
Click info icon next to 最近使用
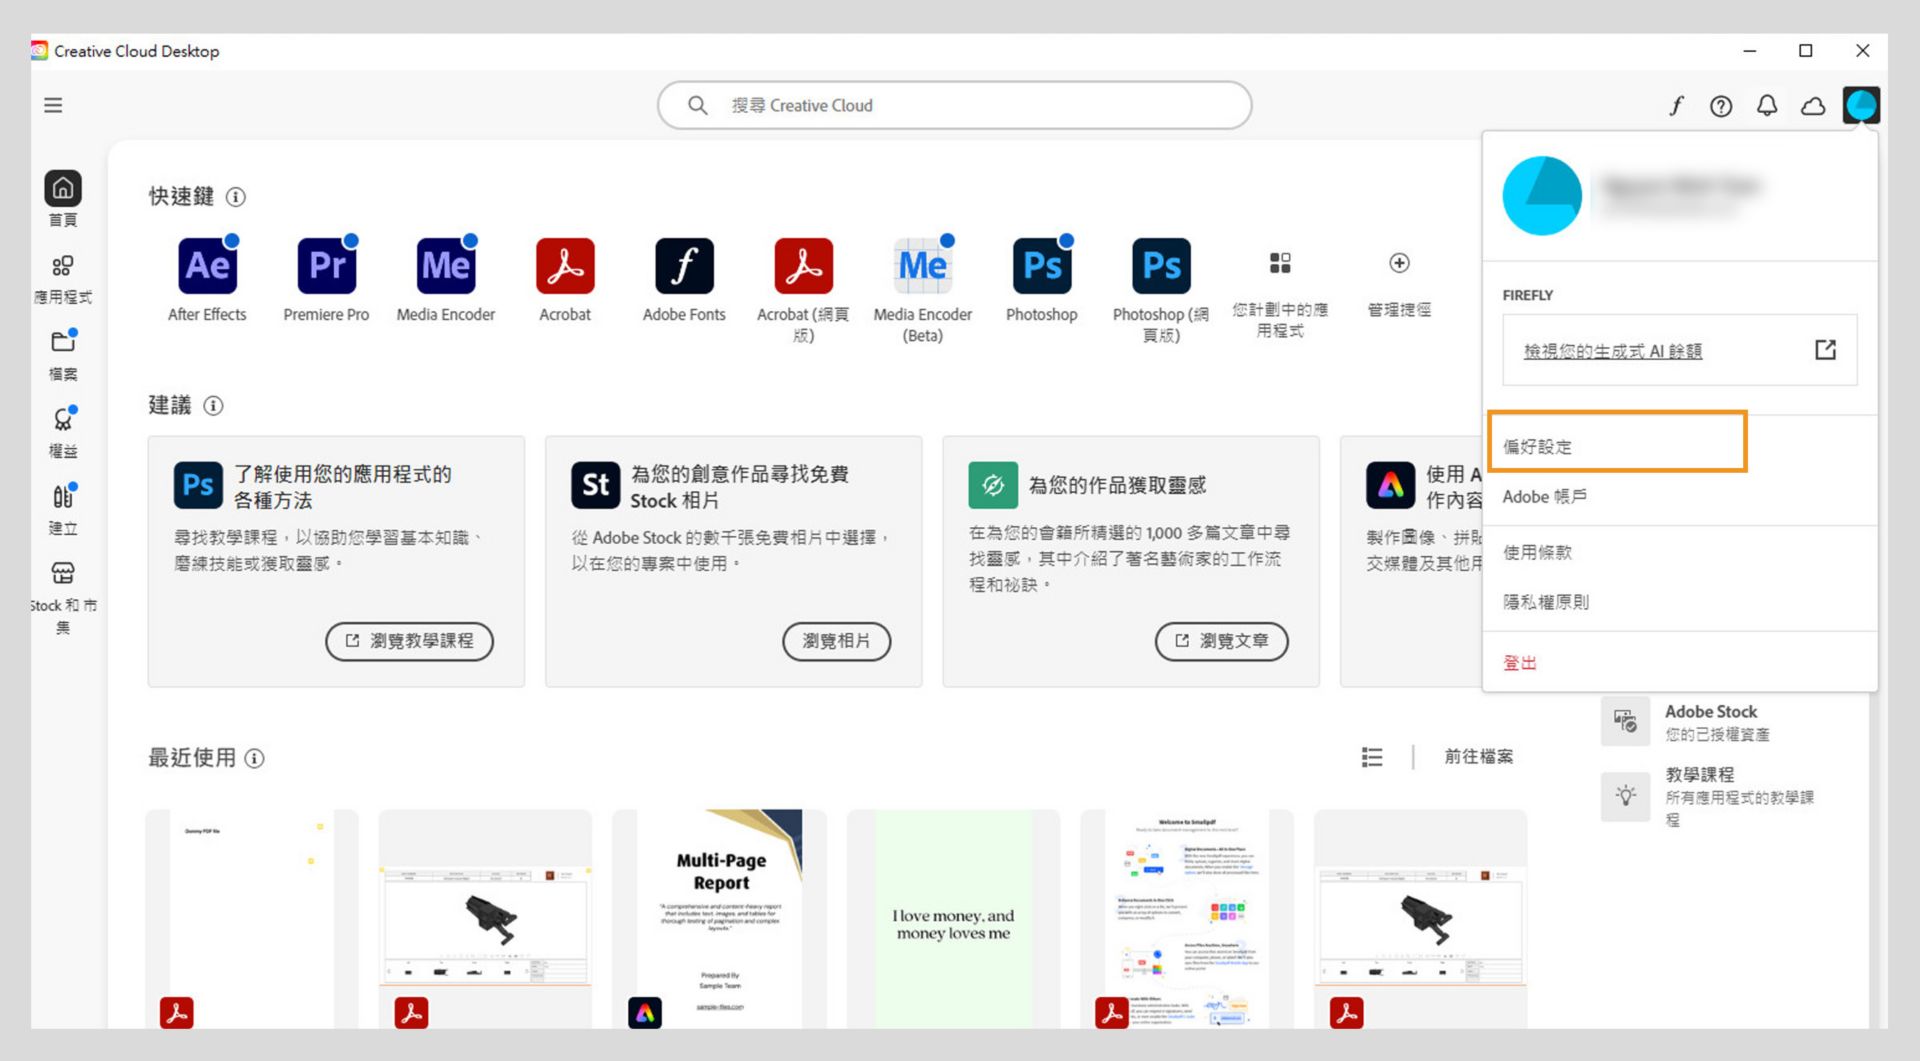(x=255, y=758)
